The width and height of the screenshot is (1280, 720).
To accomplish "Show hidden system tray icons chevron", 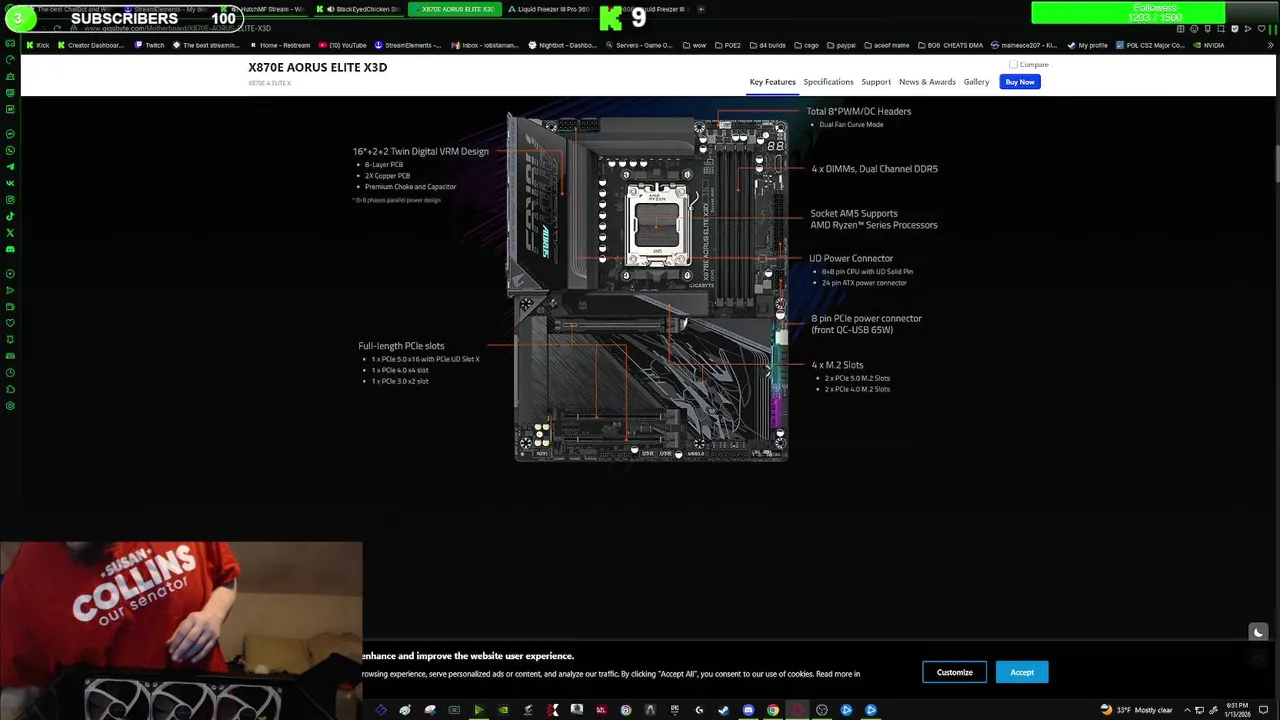I will coord(1186,710).
